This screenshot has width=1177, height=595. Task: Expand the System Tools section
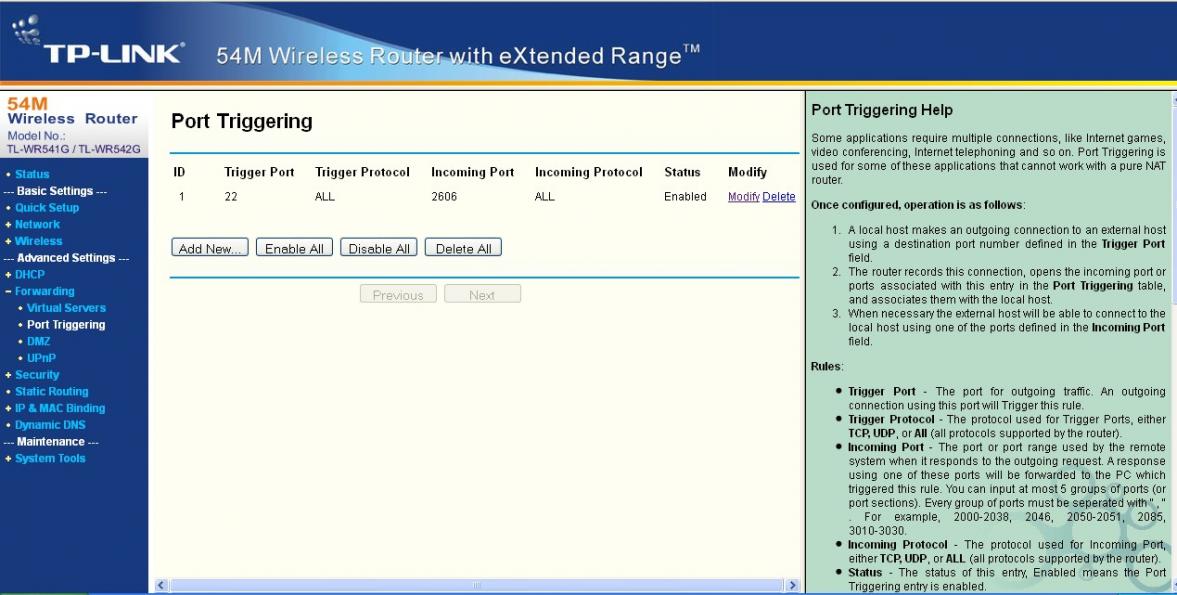pyautogui.click(x=50, y=458)
